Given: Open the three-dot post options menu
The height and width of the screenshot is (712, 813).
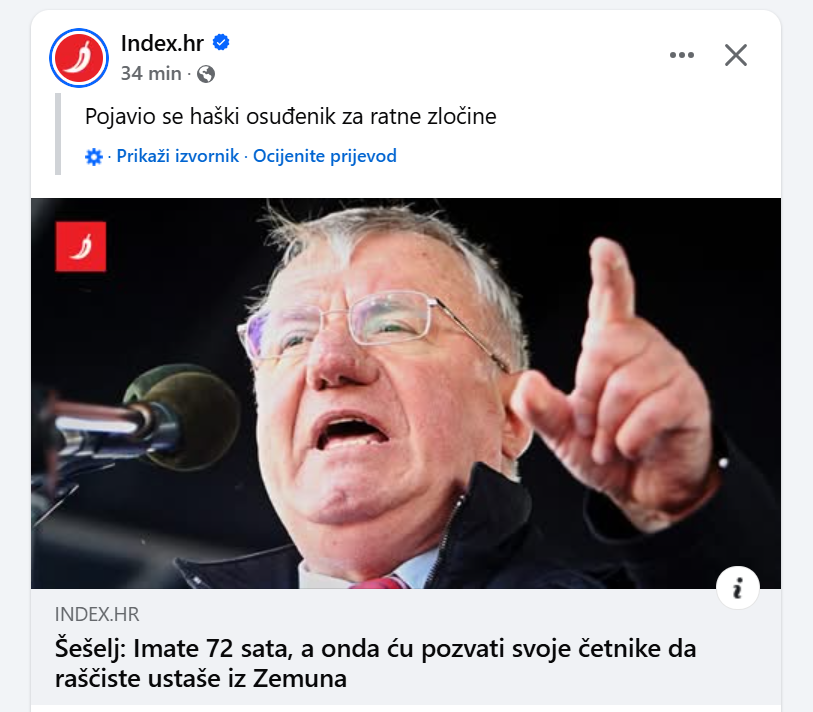Looking at the screenshot, I should click(682, 55).
